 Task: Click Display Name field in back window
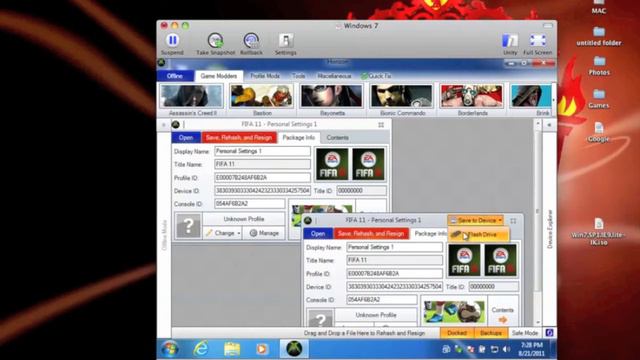pyautogui.click(x=262, y=151)
